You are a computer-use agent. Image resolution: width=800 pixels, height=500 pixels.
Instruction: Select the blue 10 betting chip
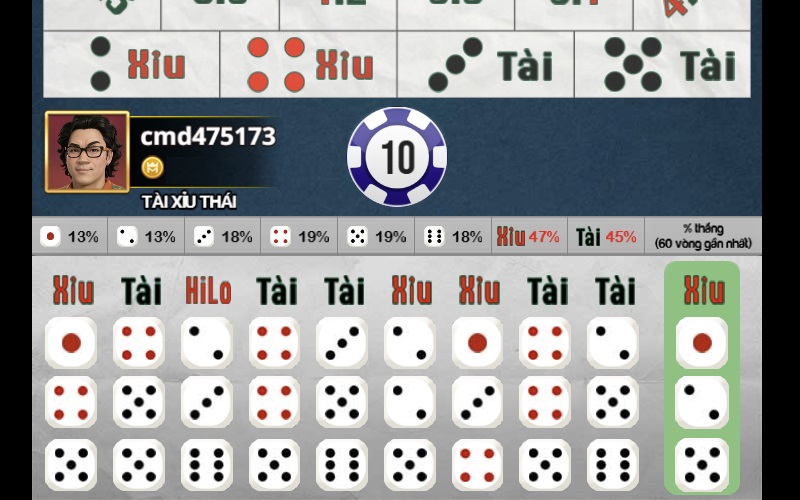pos(397,157)
